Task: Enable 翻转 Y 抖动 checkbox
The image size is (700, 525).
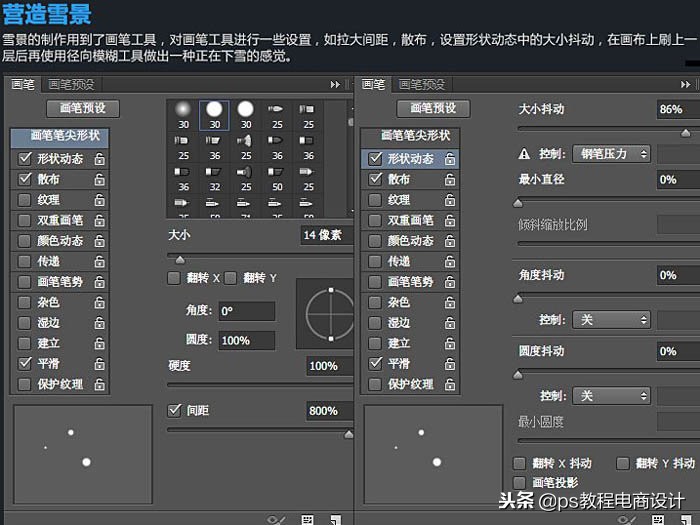Action: (x=623, y=463)
